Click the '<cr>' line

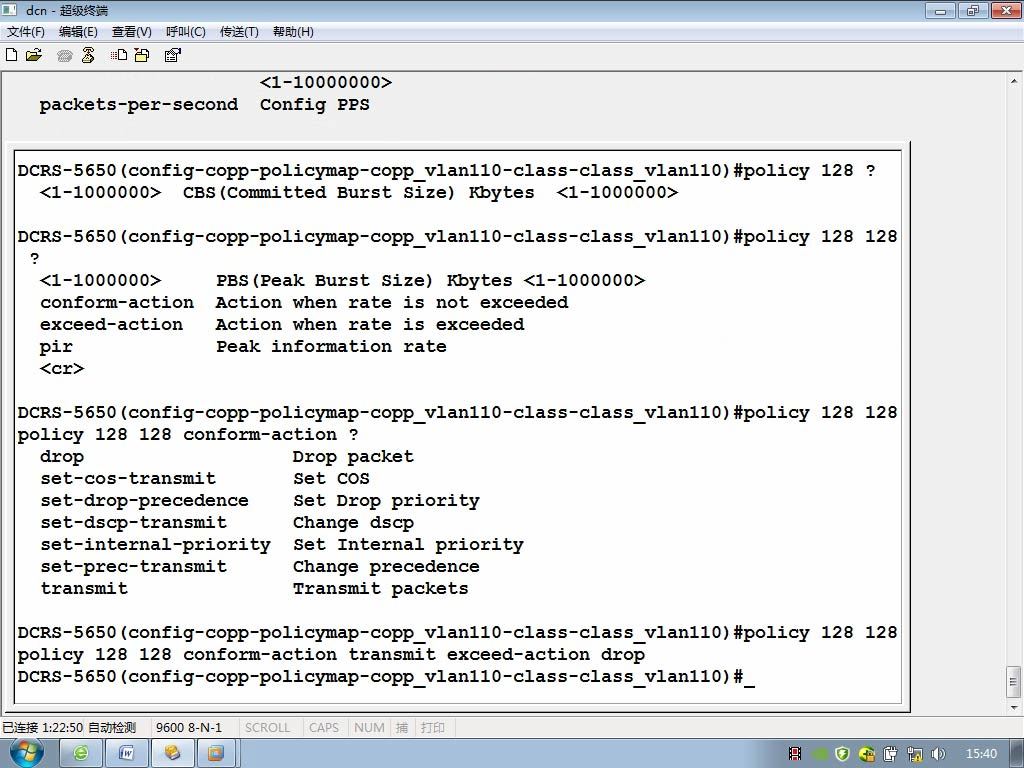pyautogui.click(x=62, y=369)
